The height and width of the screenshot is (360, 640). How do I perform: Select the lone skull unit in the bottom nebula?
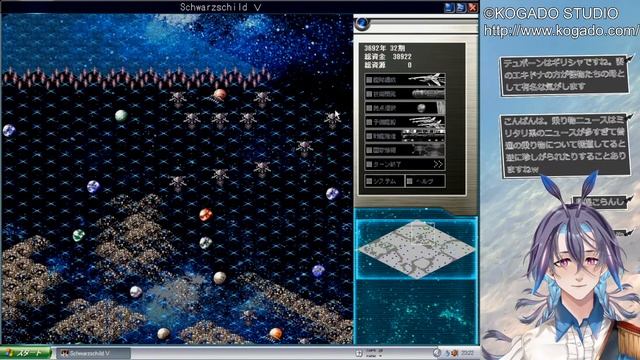248,316
